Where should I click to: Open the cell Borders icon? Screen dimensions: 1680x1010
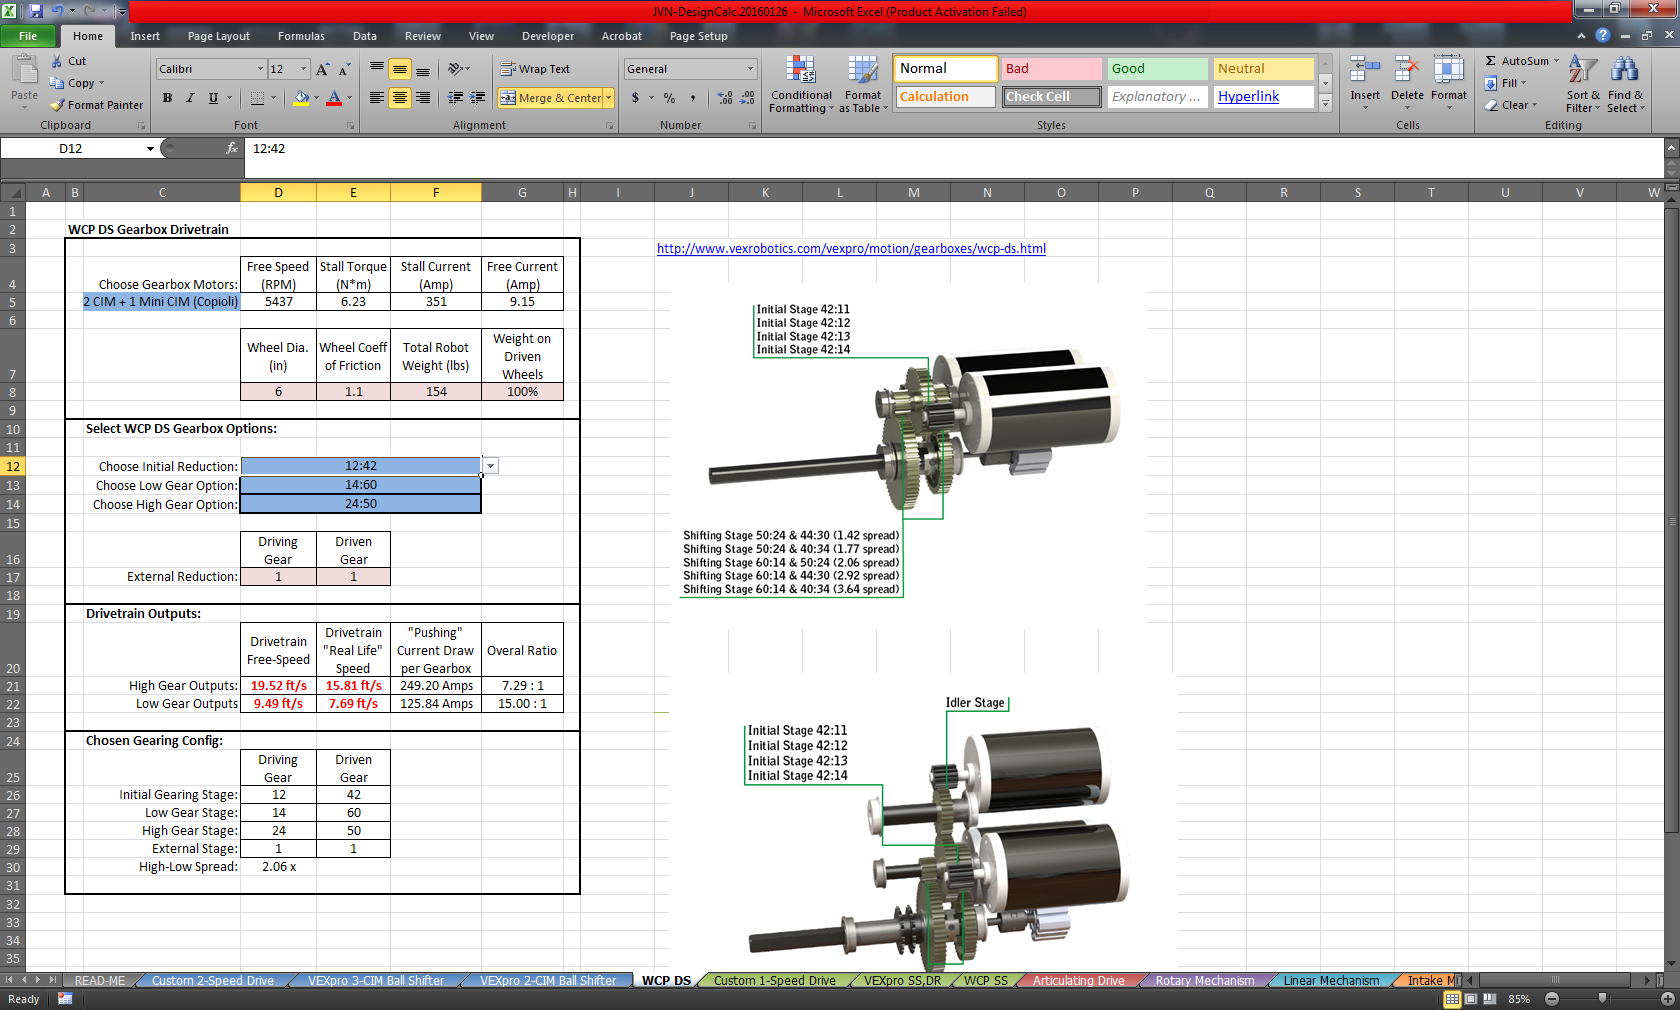tap(257, 98)
